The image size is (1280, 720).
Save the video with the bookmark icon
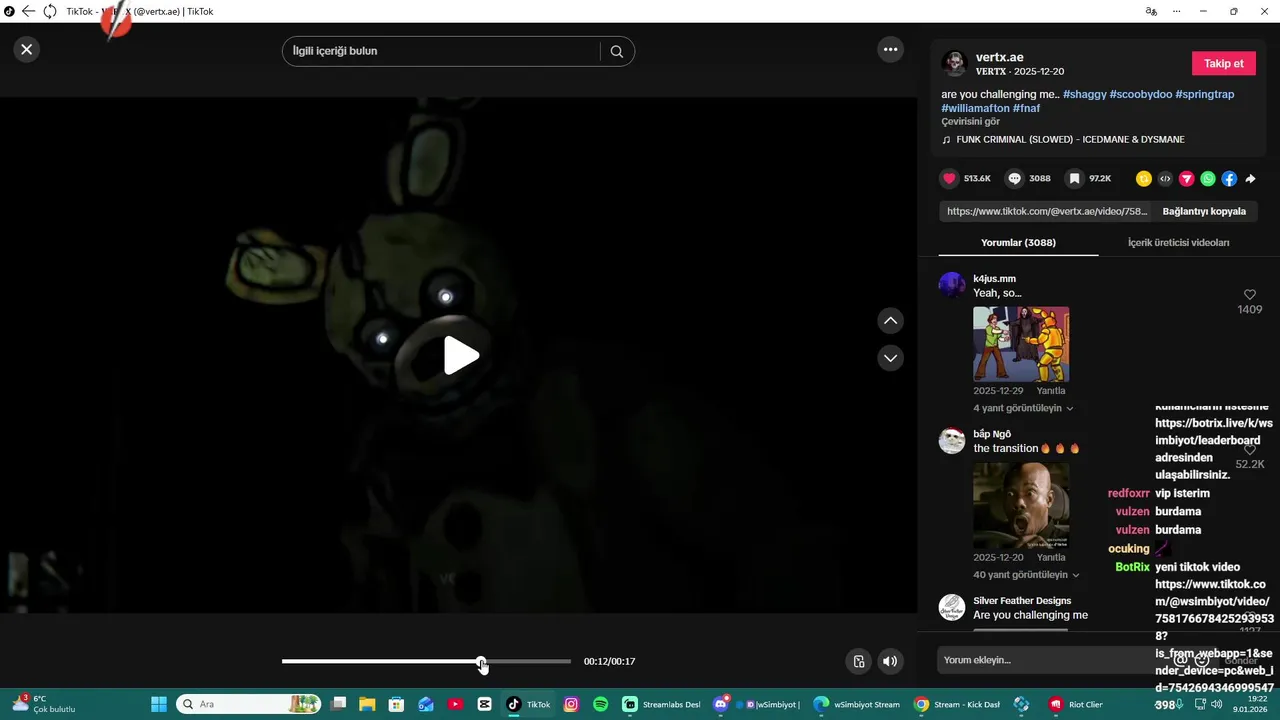coord(1074,179)
